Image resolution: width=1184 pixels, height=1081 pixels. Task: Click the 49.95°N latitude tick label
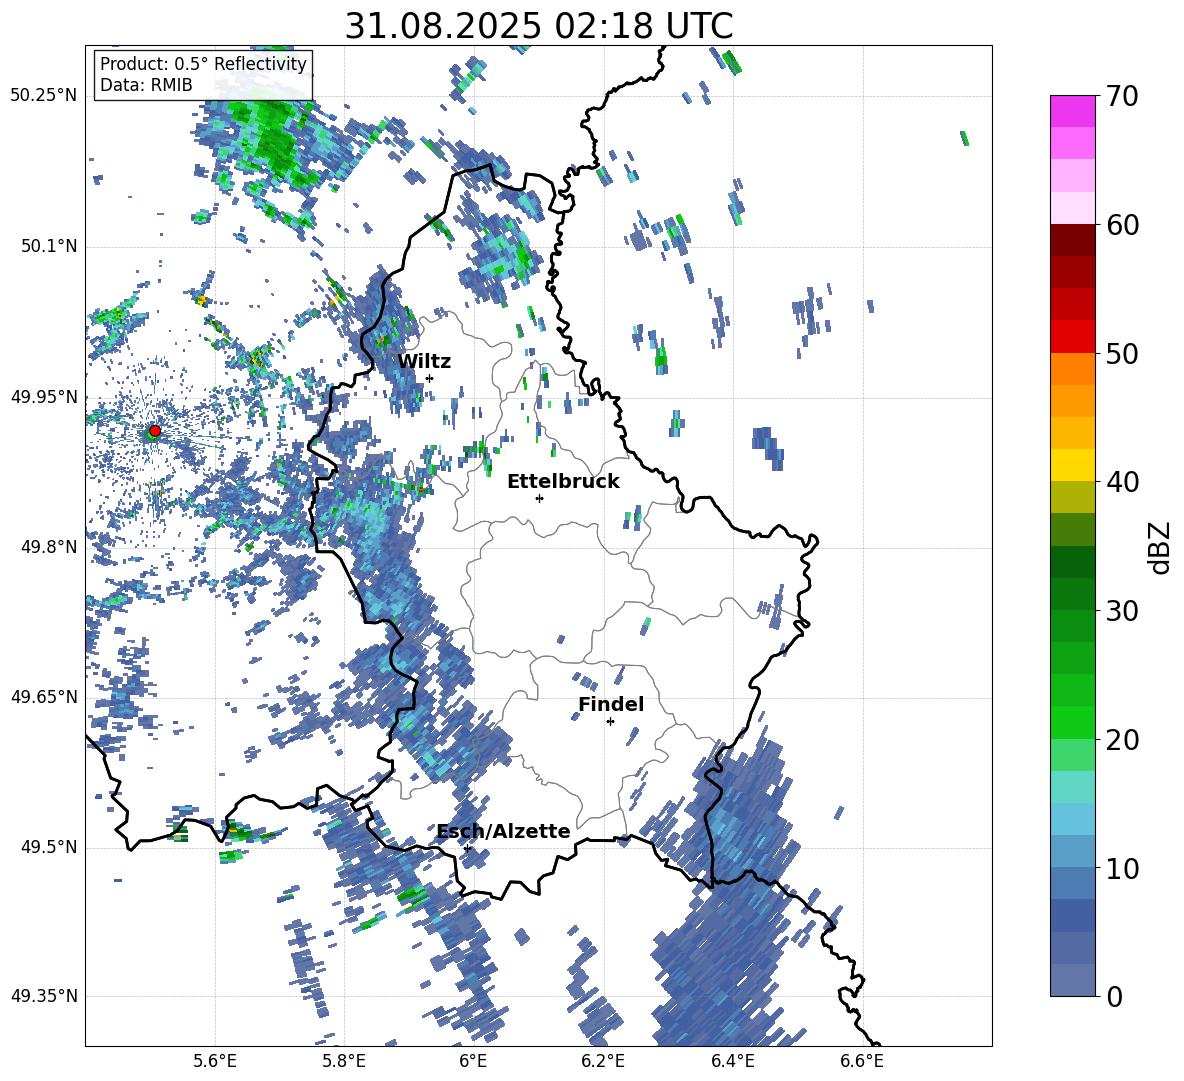44,397
